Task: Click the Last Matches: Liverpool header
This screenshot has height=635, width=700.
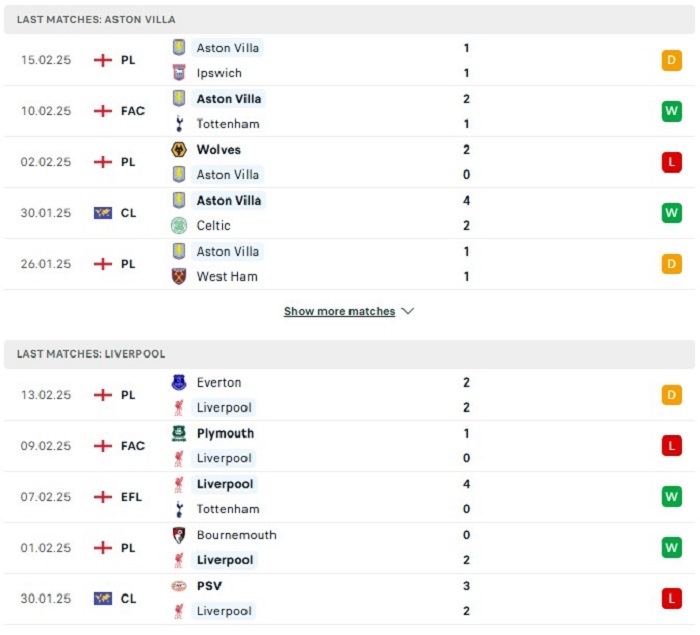Action: 349,354
